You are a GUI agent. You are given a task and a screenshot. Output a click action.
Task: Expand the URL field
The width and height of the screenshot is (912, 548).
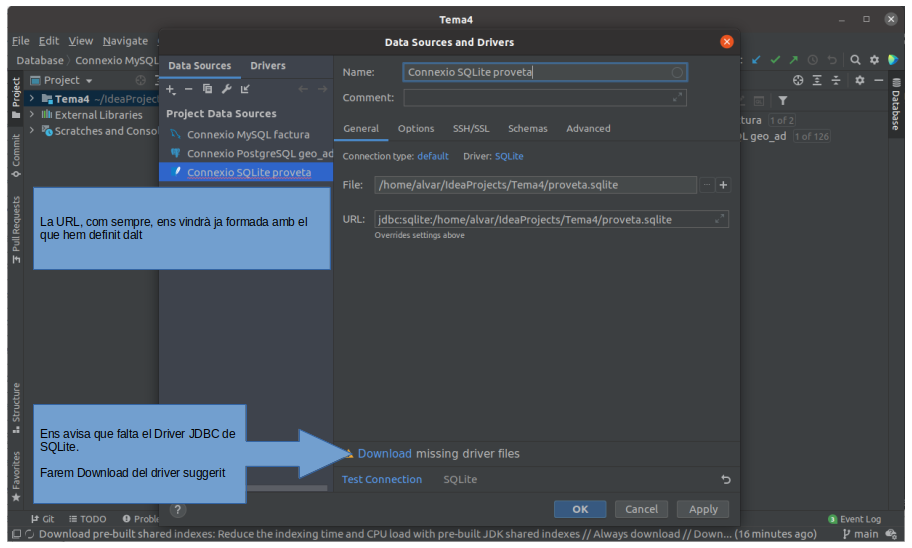[x=719, y=219]
